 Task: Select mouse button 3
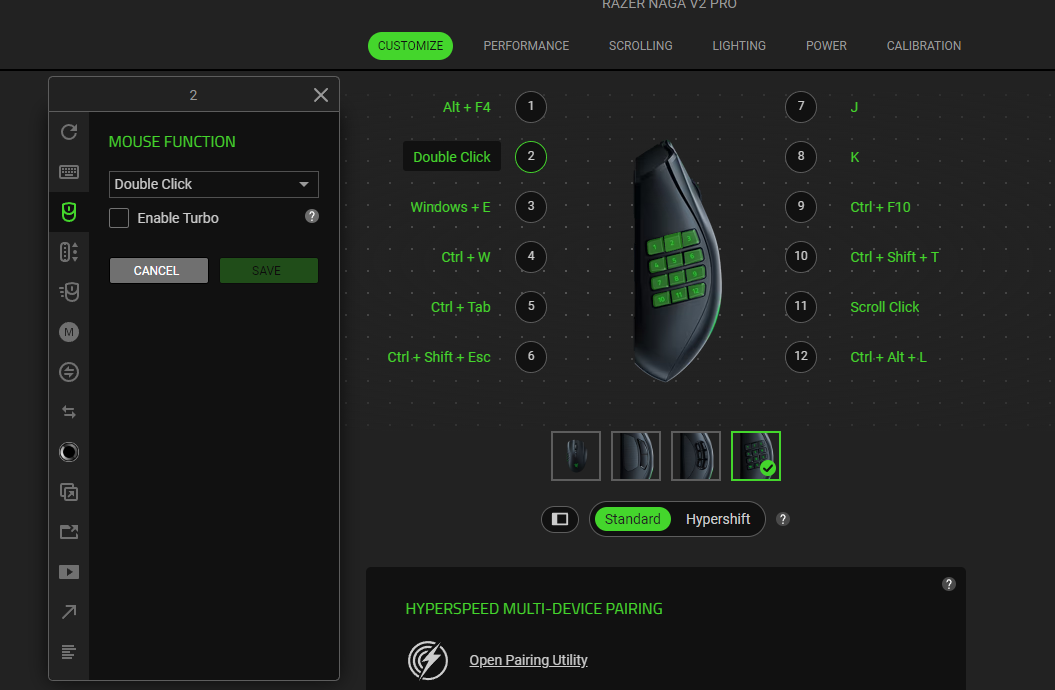coord(531,206)
